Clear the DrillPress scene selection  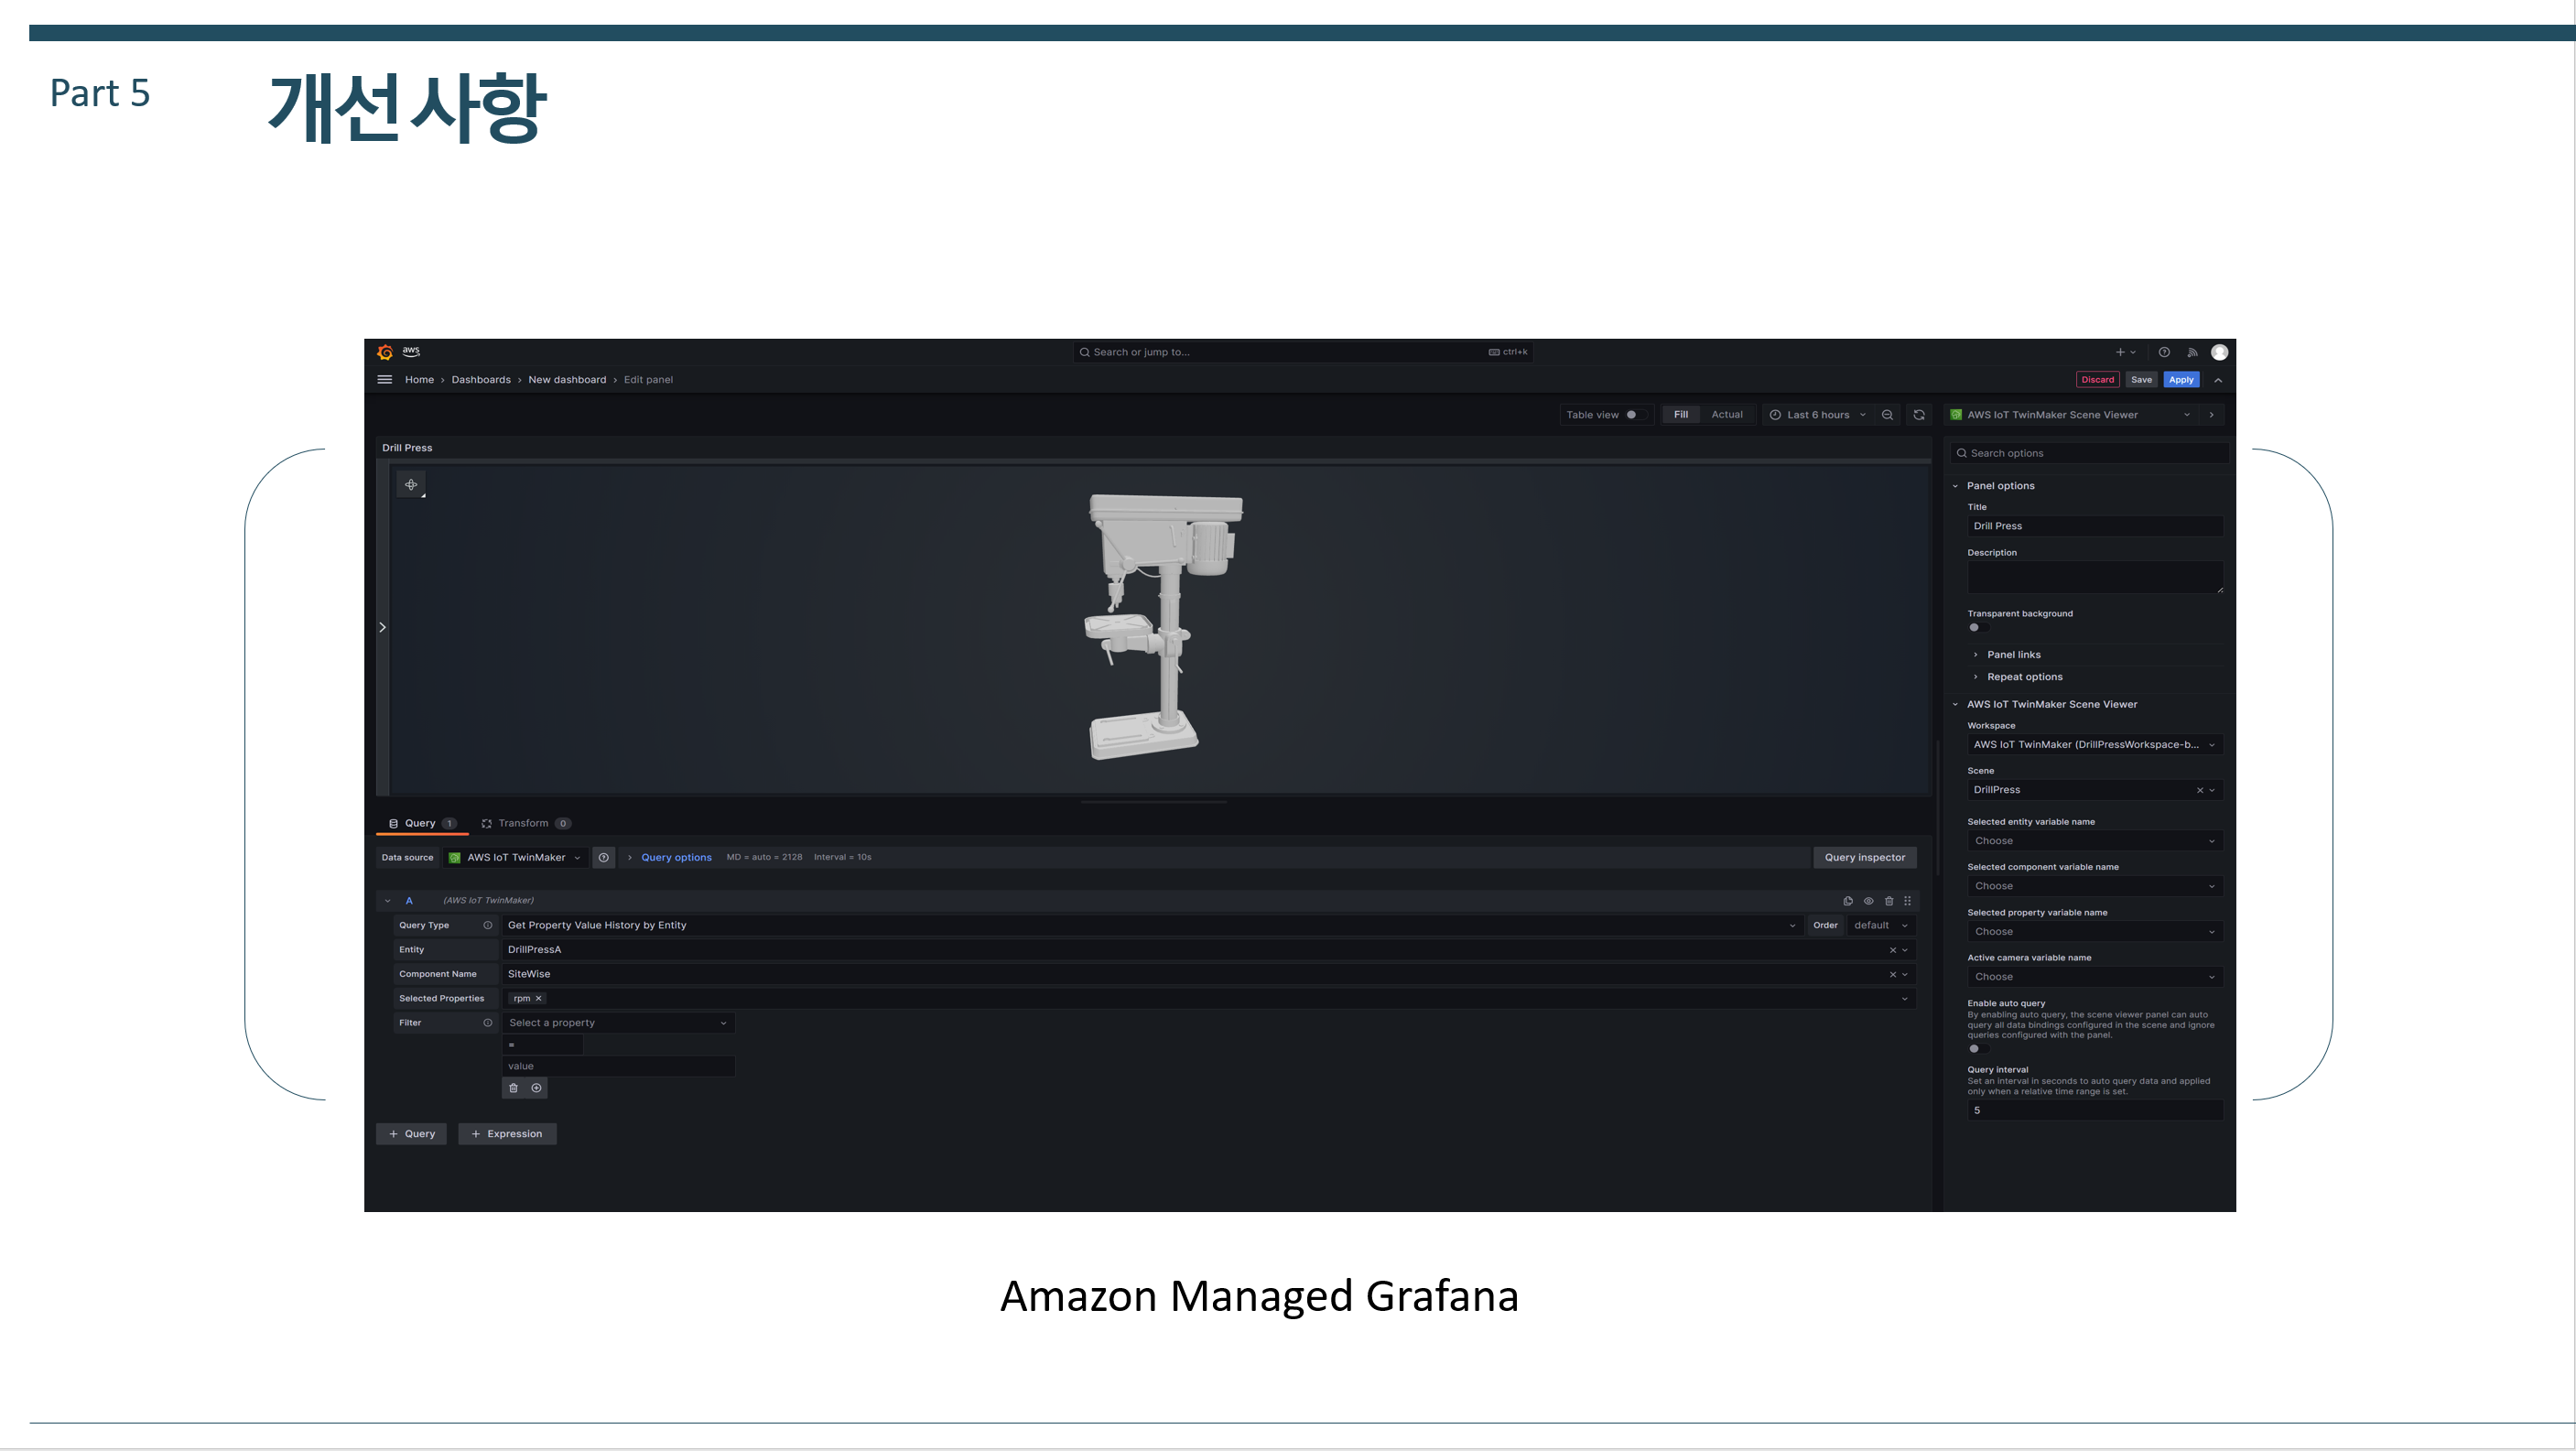2200,790
